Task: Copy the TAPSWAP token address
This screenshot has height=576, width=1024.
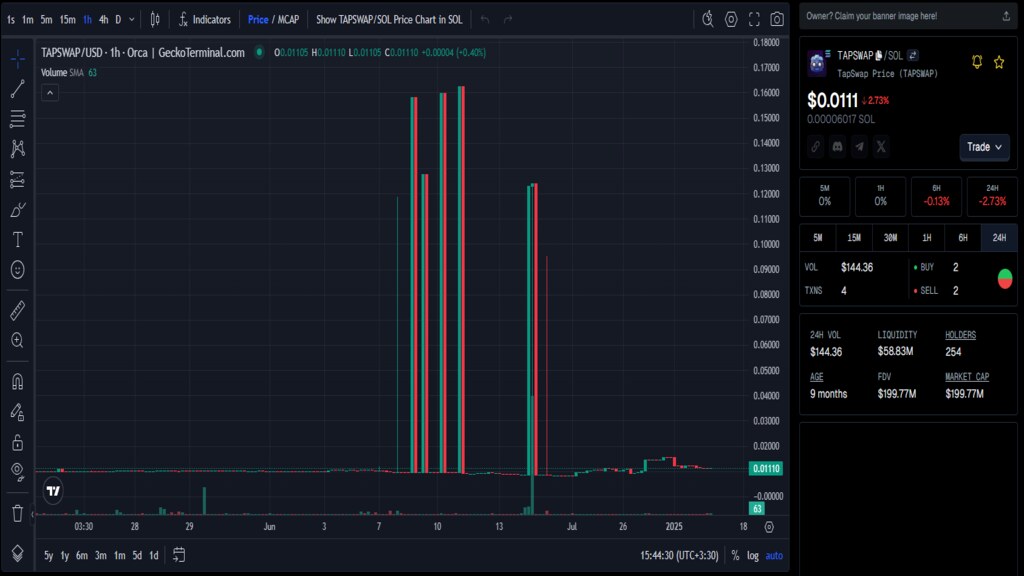Action: [878, 56]
